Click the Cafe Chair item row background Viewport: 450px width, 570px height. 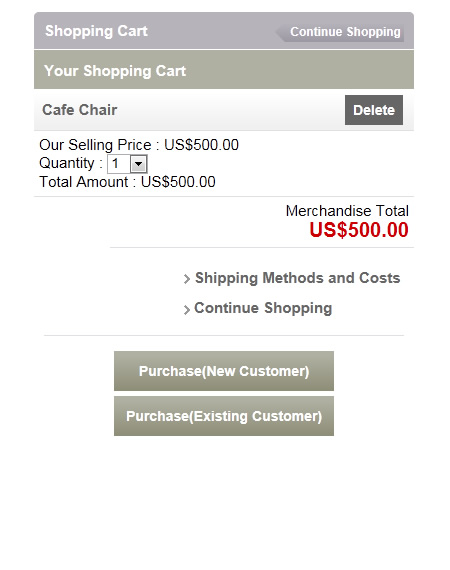[x=224, y=110]
